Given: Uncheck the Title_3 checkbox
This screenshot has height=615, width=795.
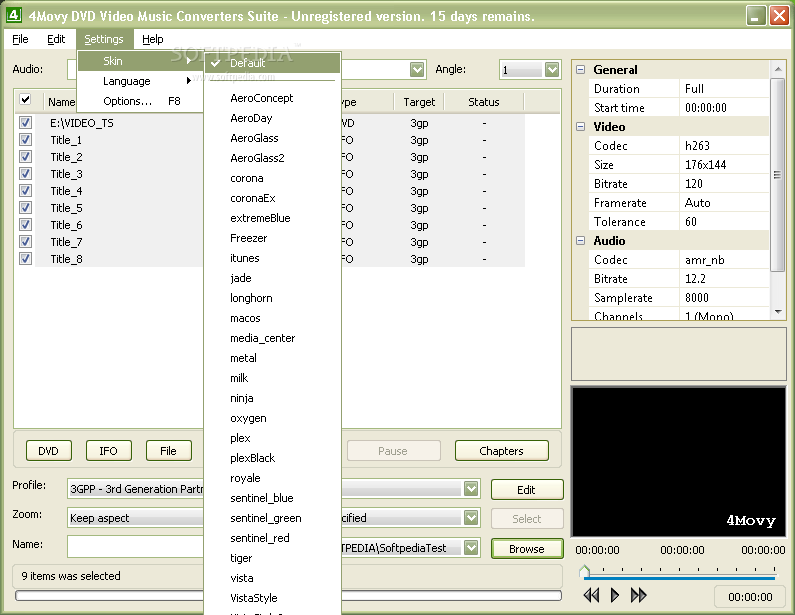Looking at the screenshot, I should pos(25,174).
